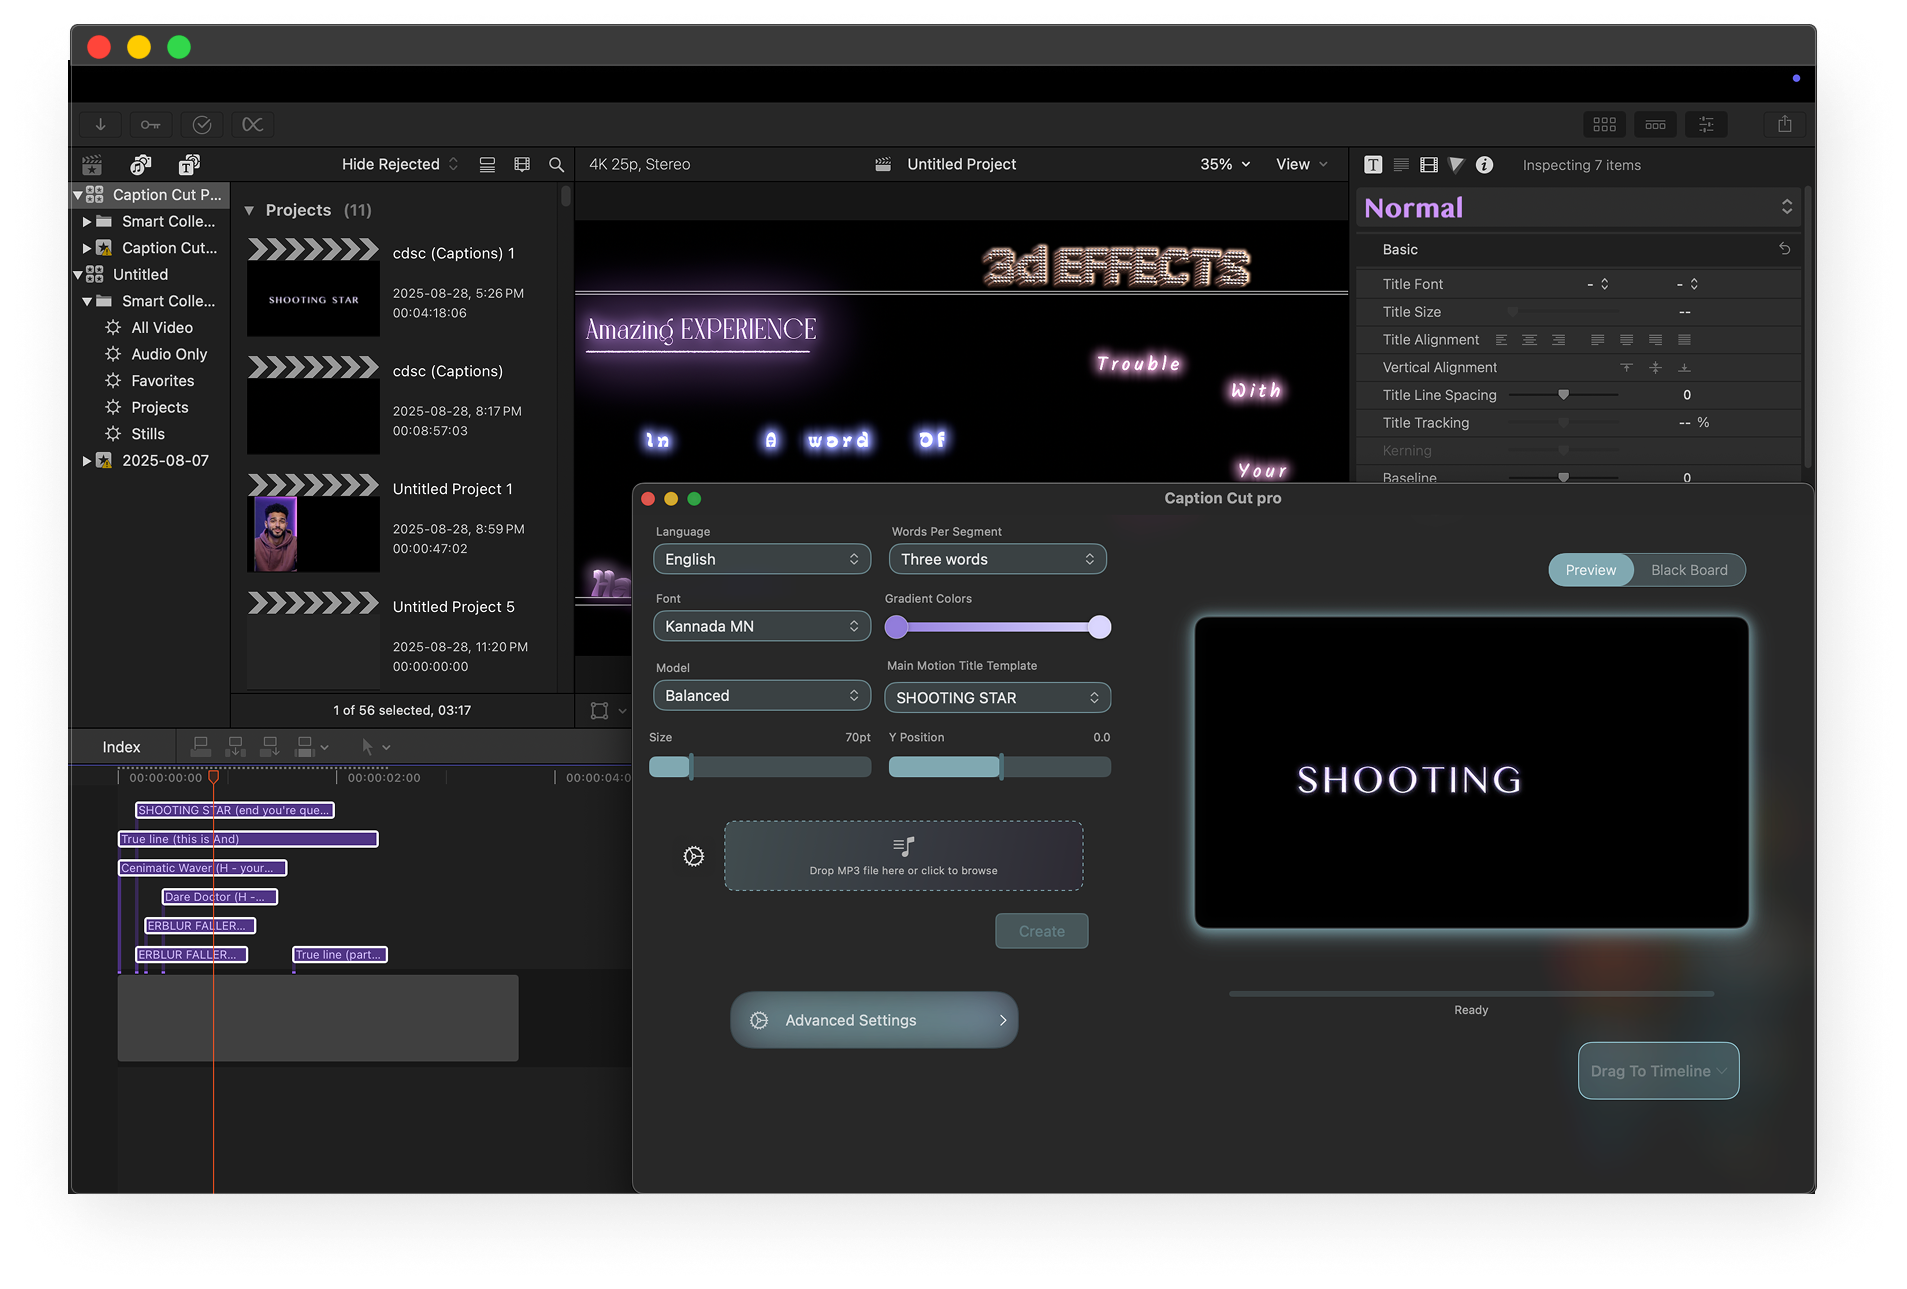Set title alignment to center
The width and height of the screenshot is (1907, 1289).
1529,340
